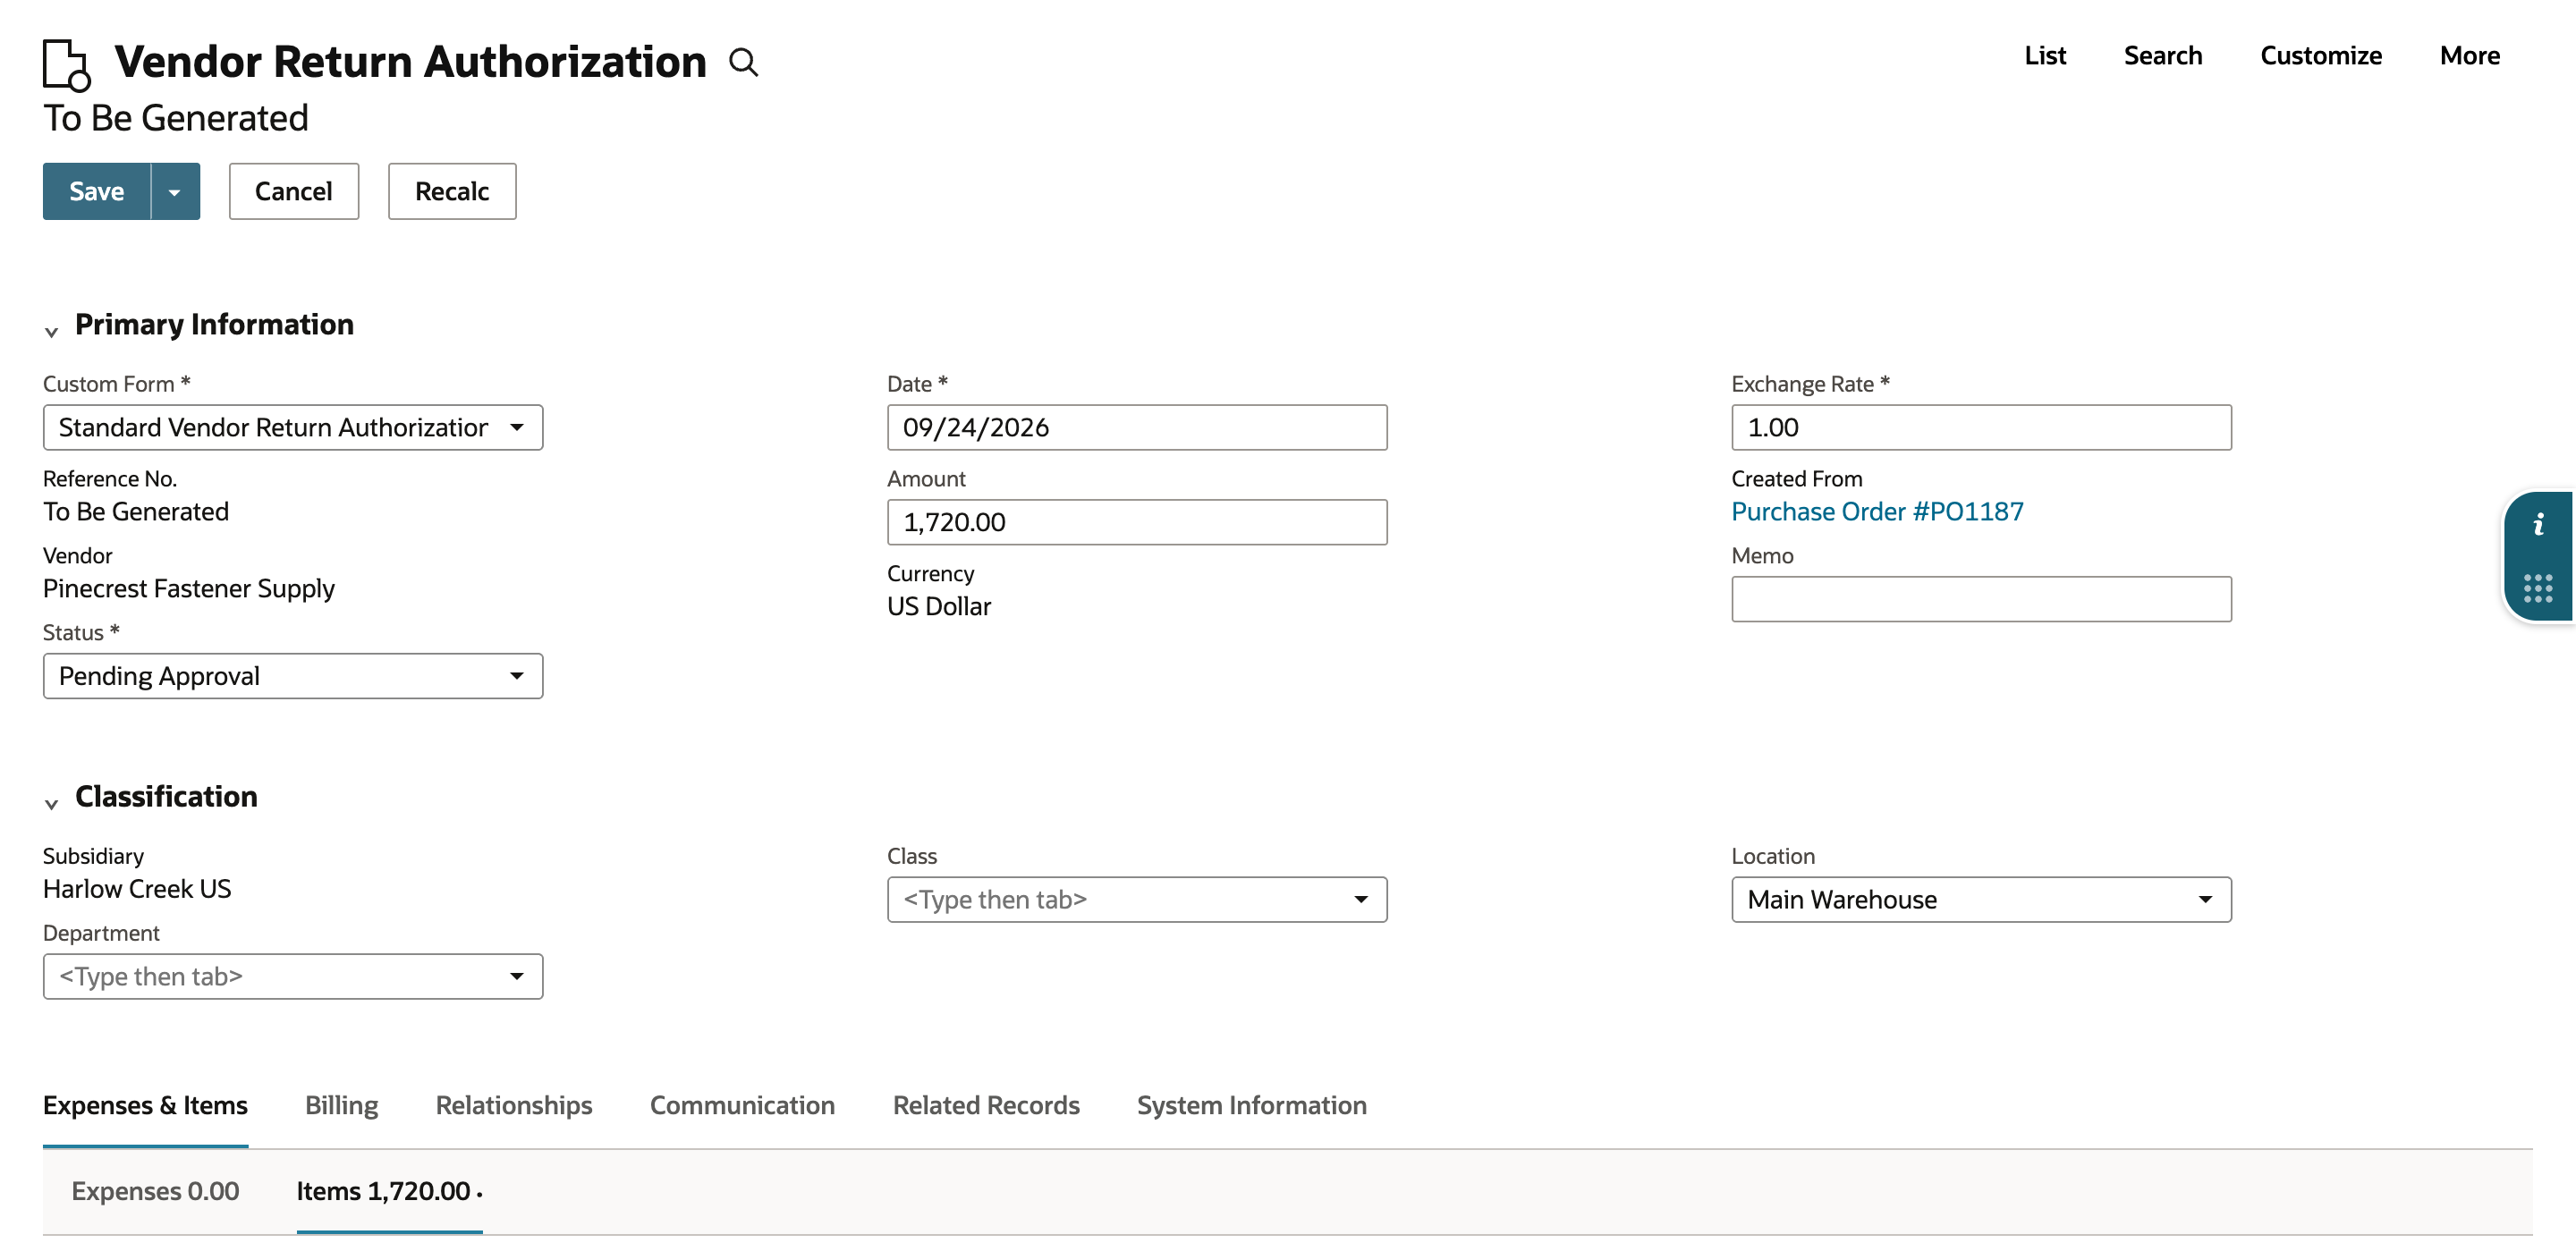Collapse the Primary Information section

click(51, 331)
